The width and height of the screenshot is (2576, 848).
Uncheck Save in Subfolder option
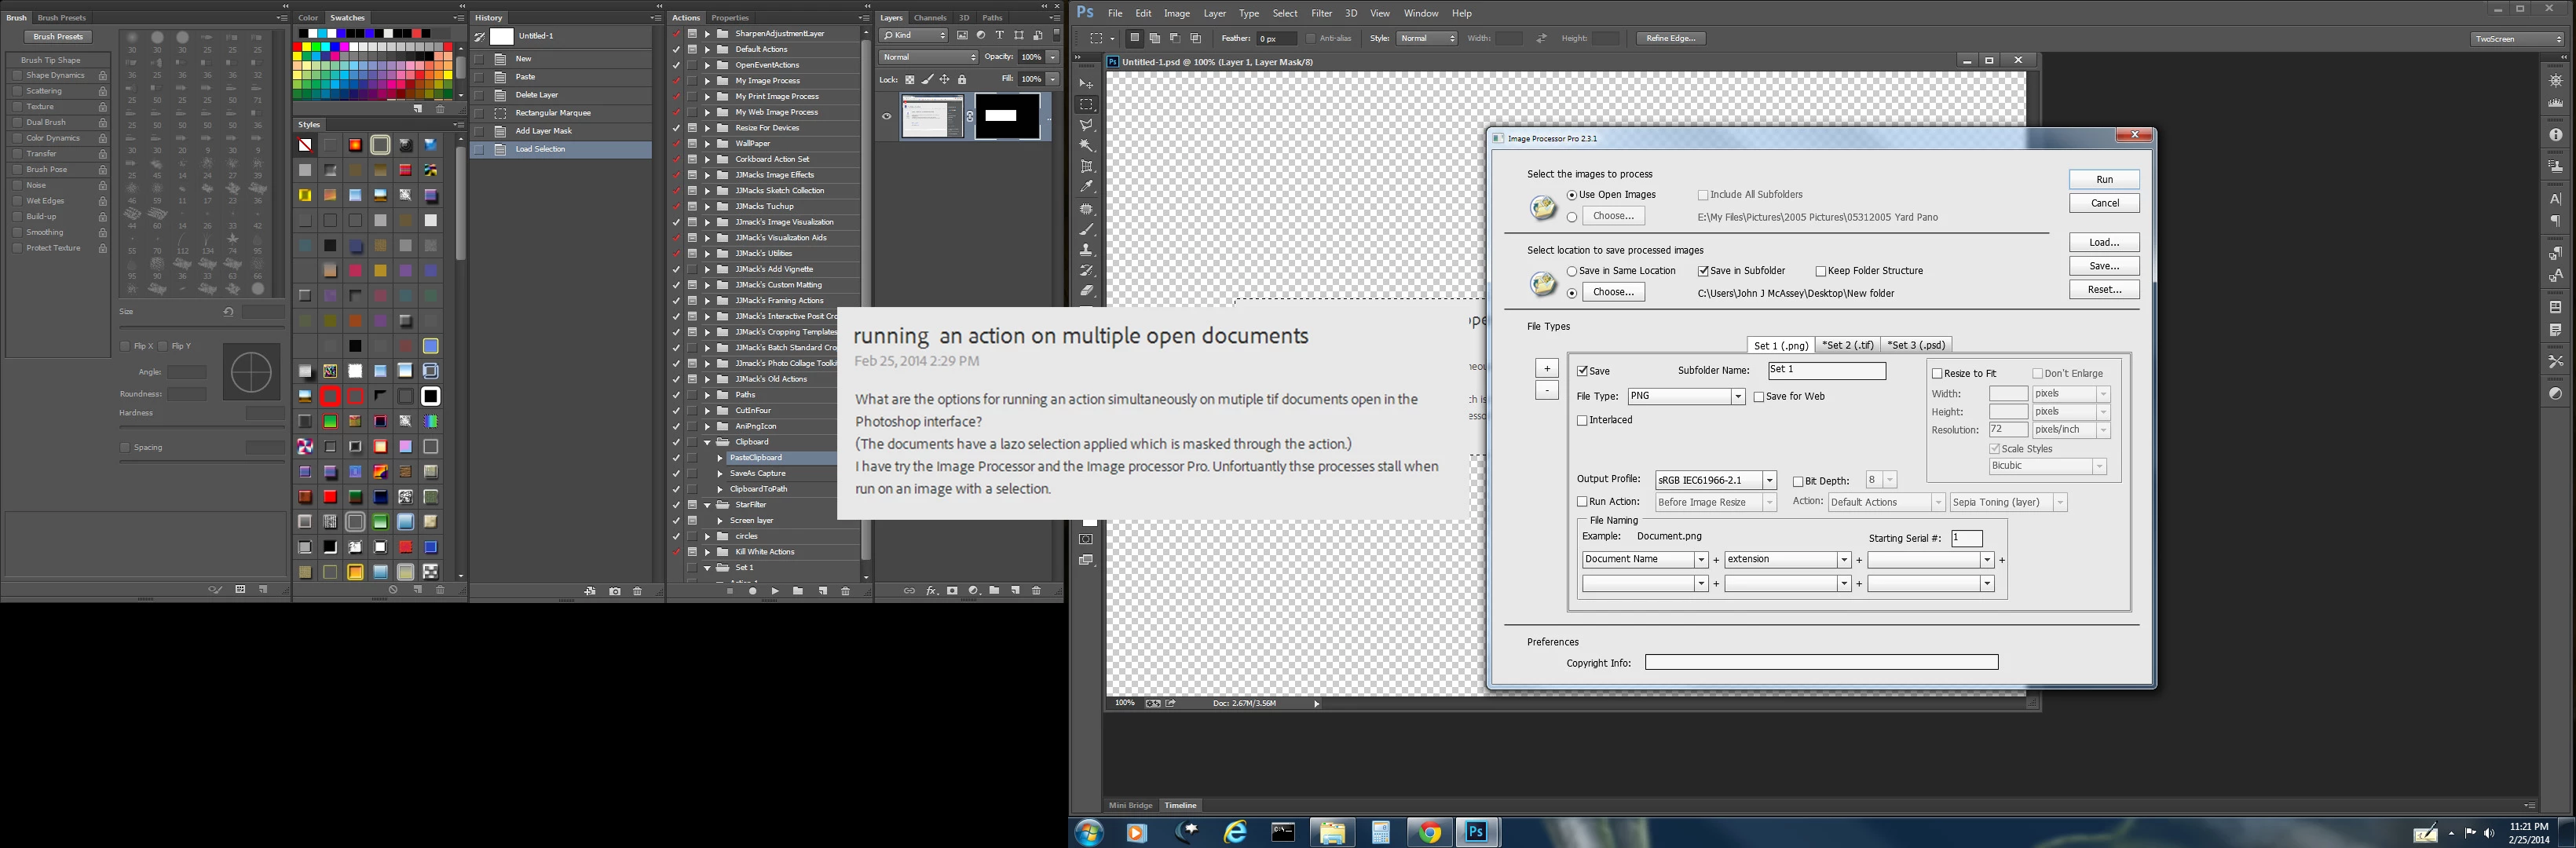tap(1703, 271)
